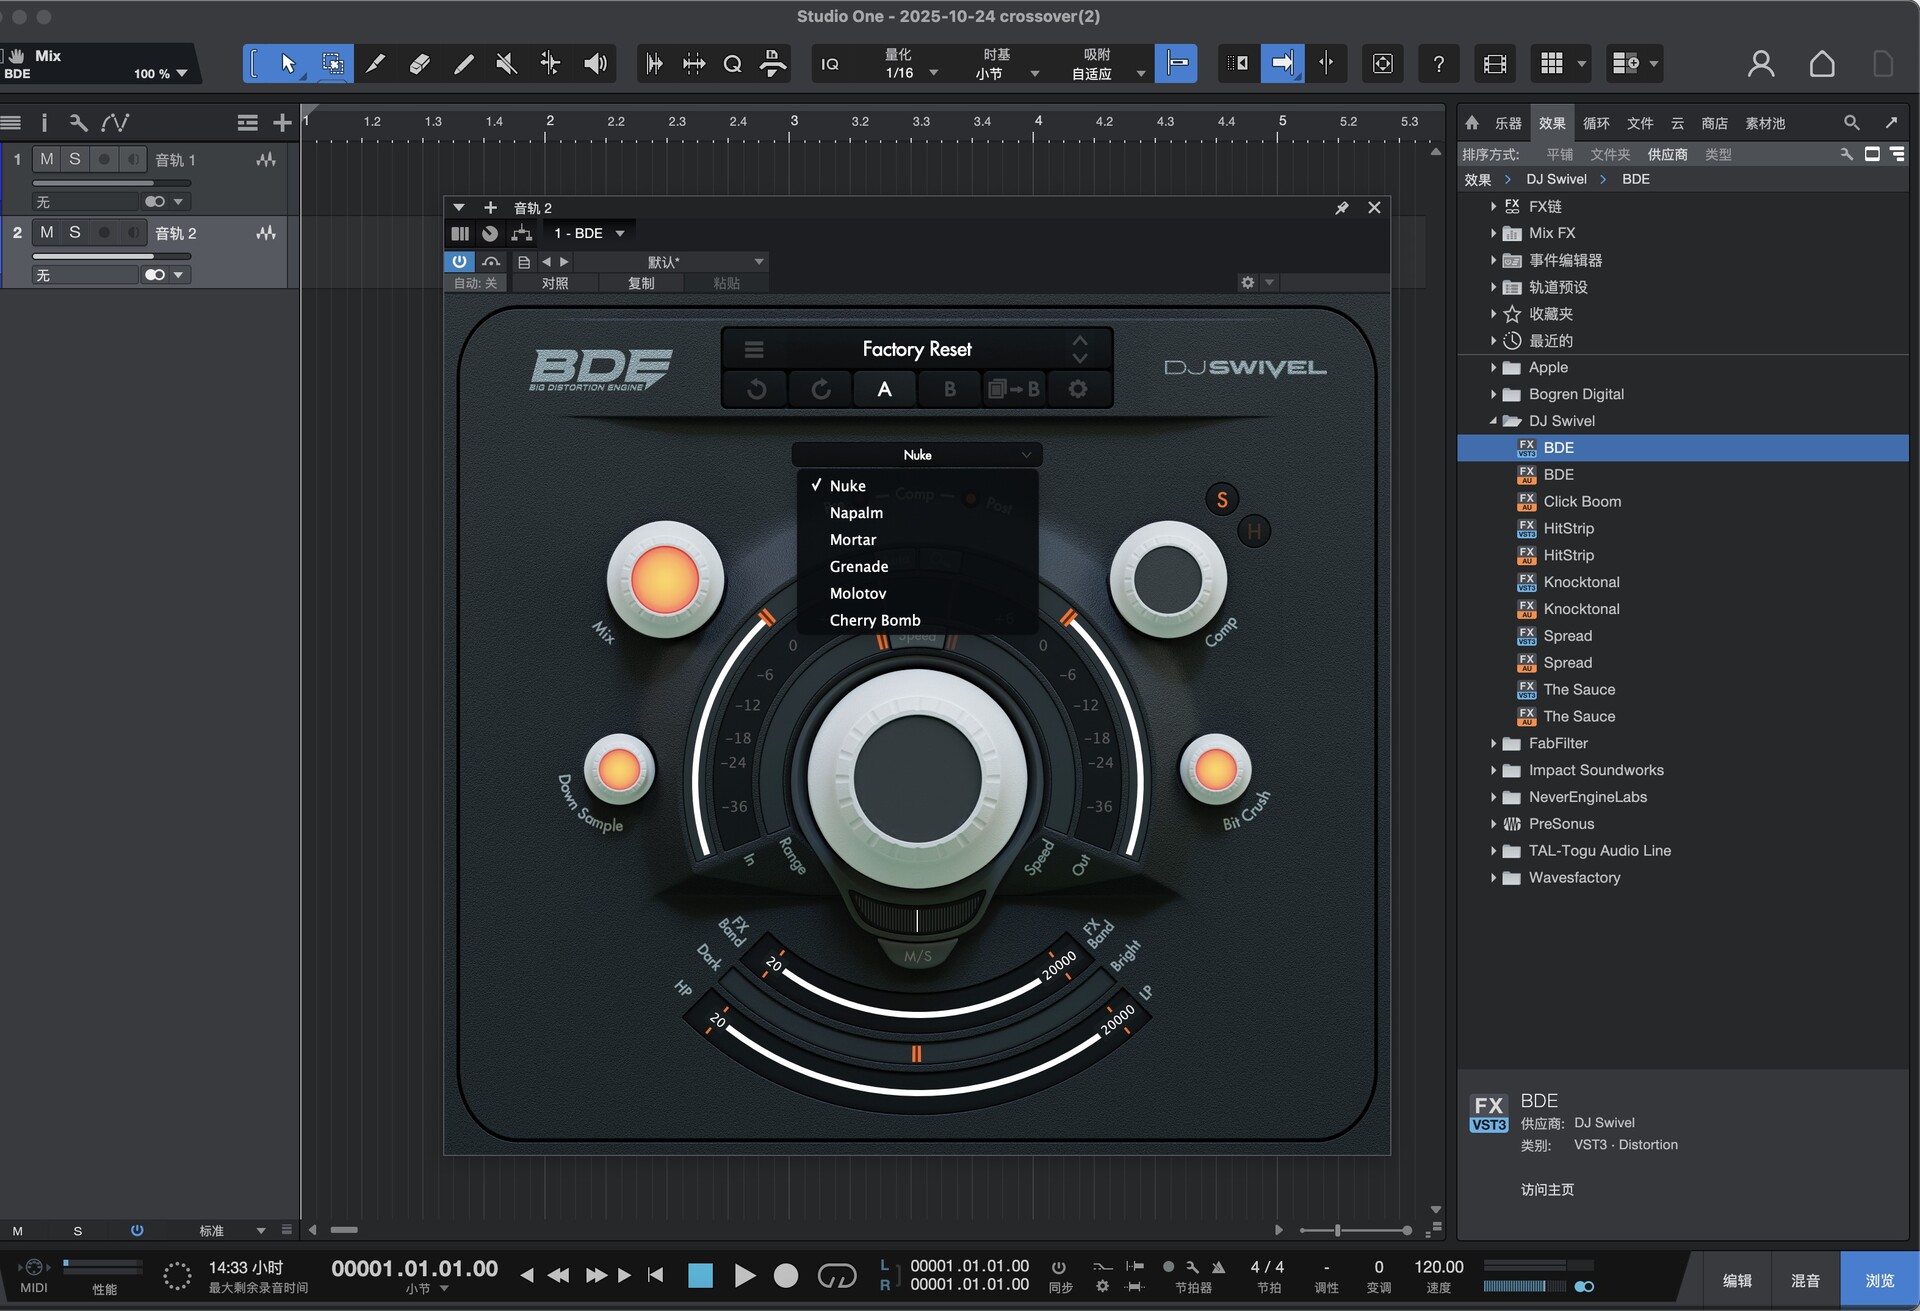Mute track 音轨 1

click(47, 159)
